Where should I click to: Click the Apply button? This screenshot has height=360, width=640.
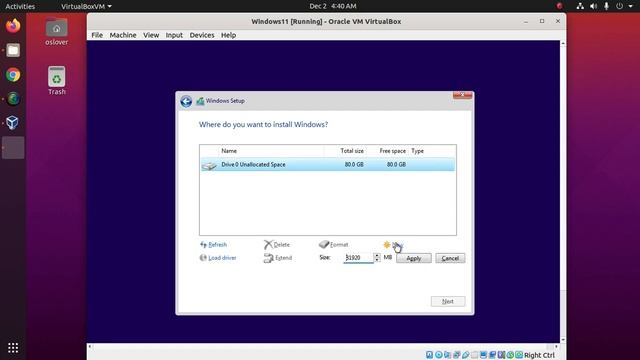point(413,258)
